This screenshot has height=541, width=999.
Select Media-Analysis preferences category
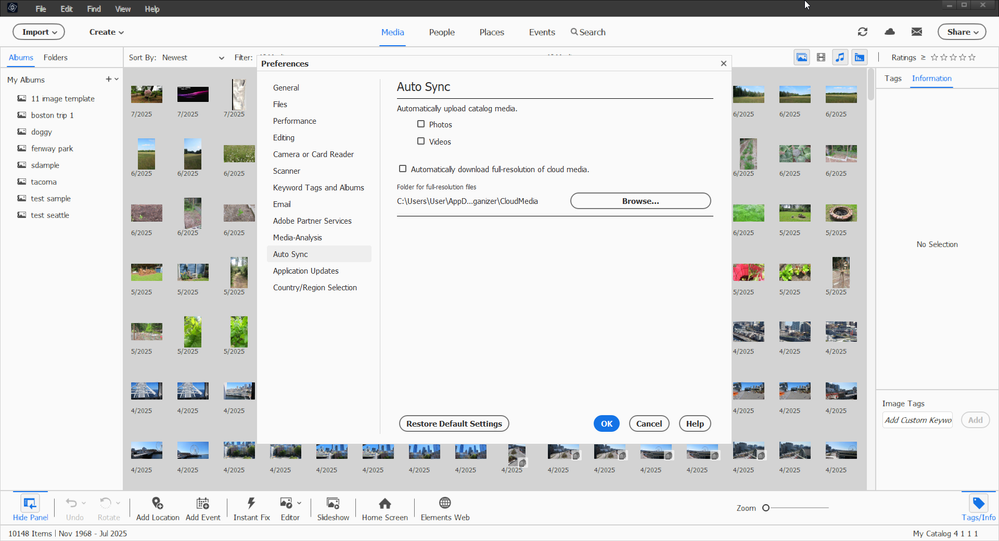[x=298, y=237]
